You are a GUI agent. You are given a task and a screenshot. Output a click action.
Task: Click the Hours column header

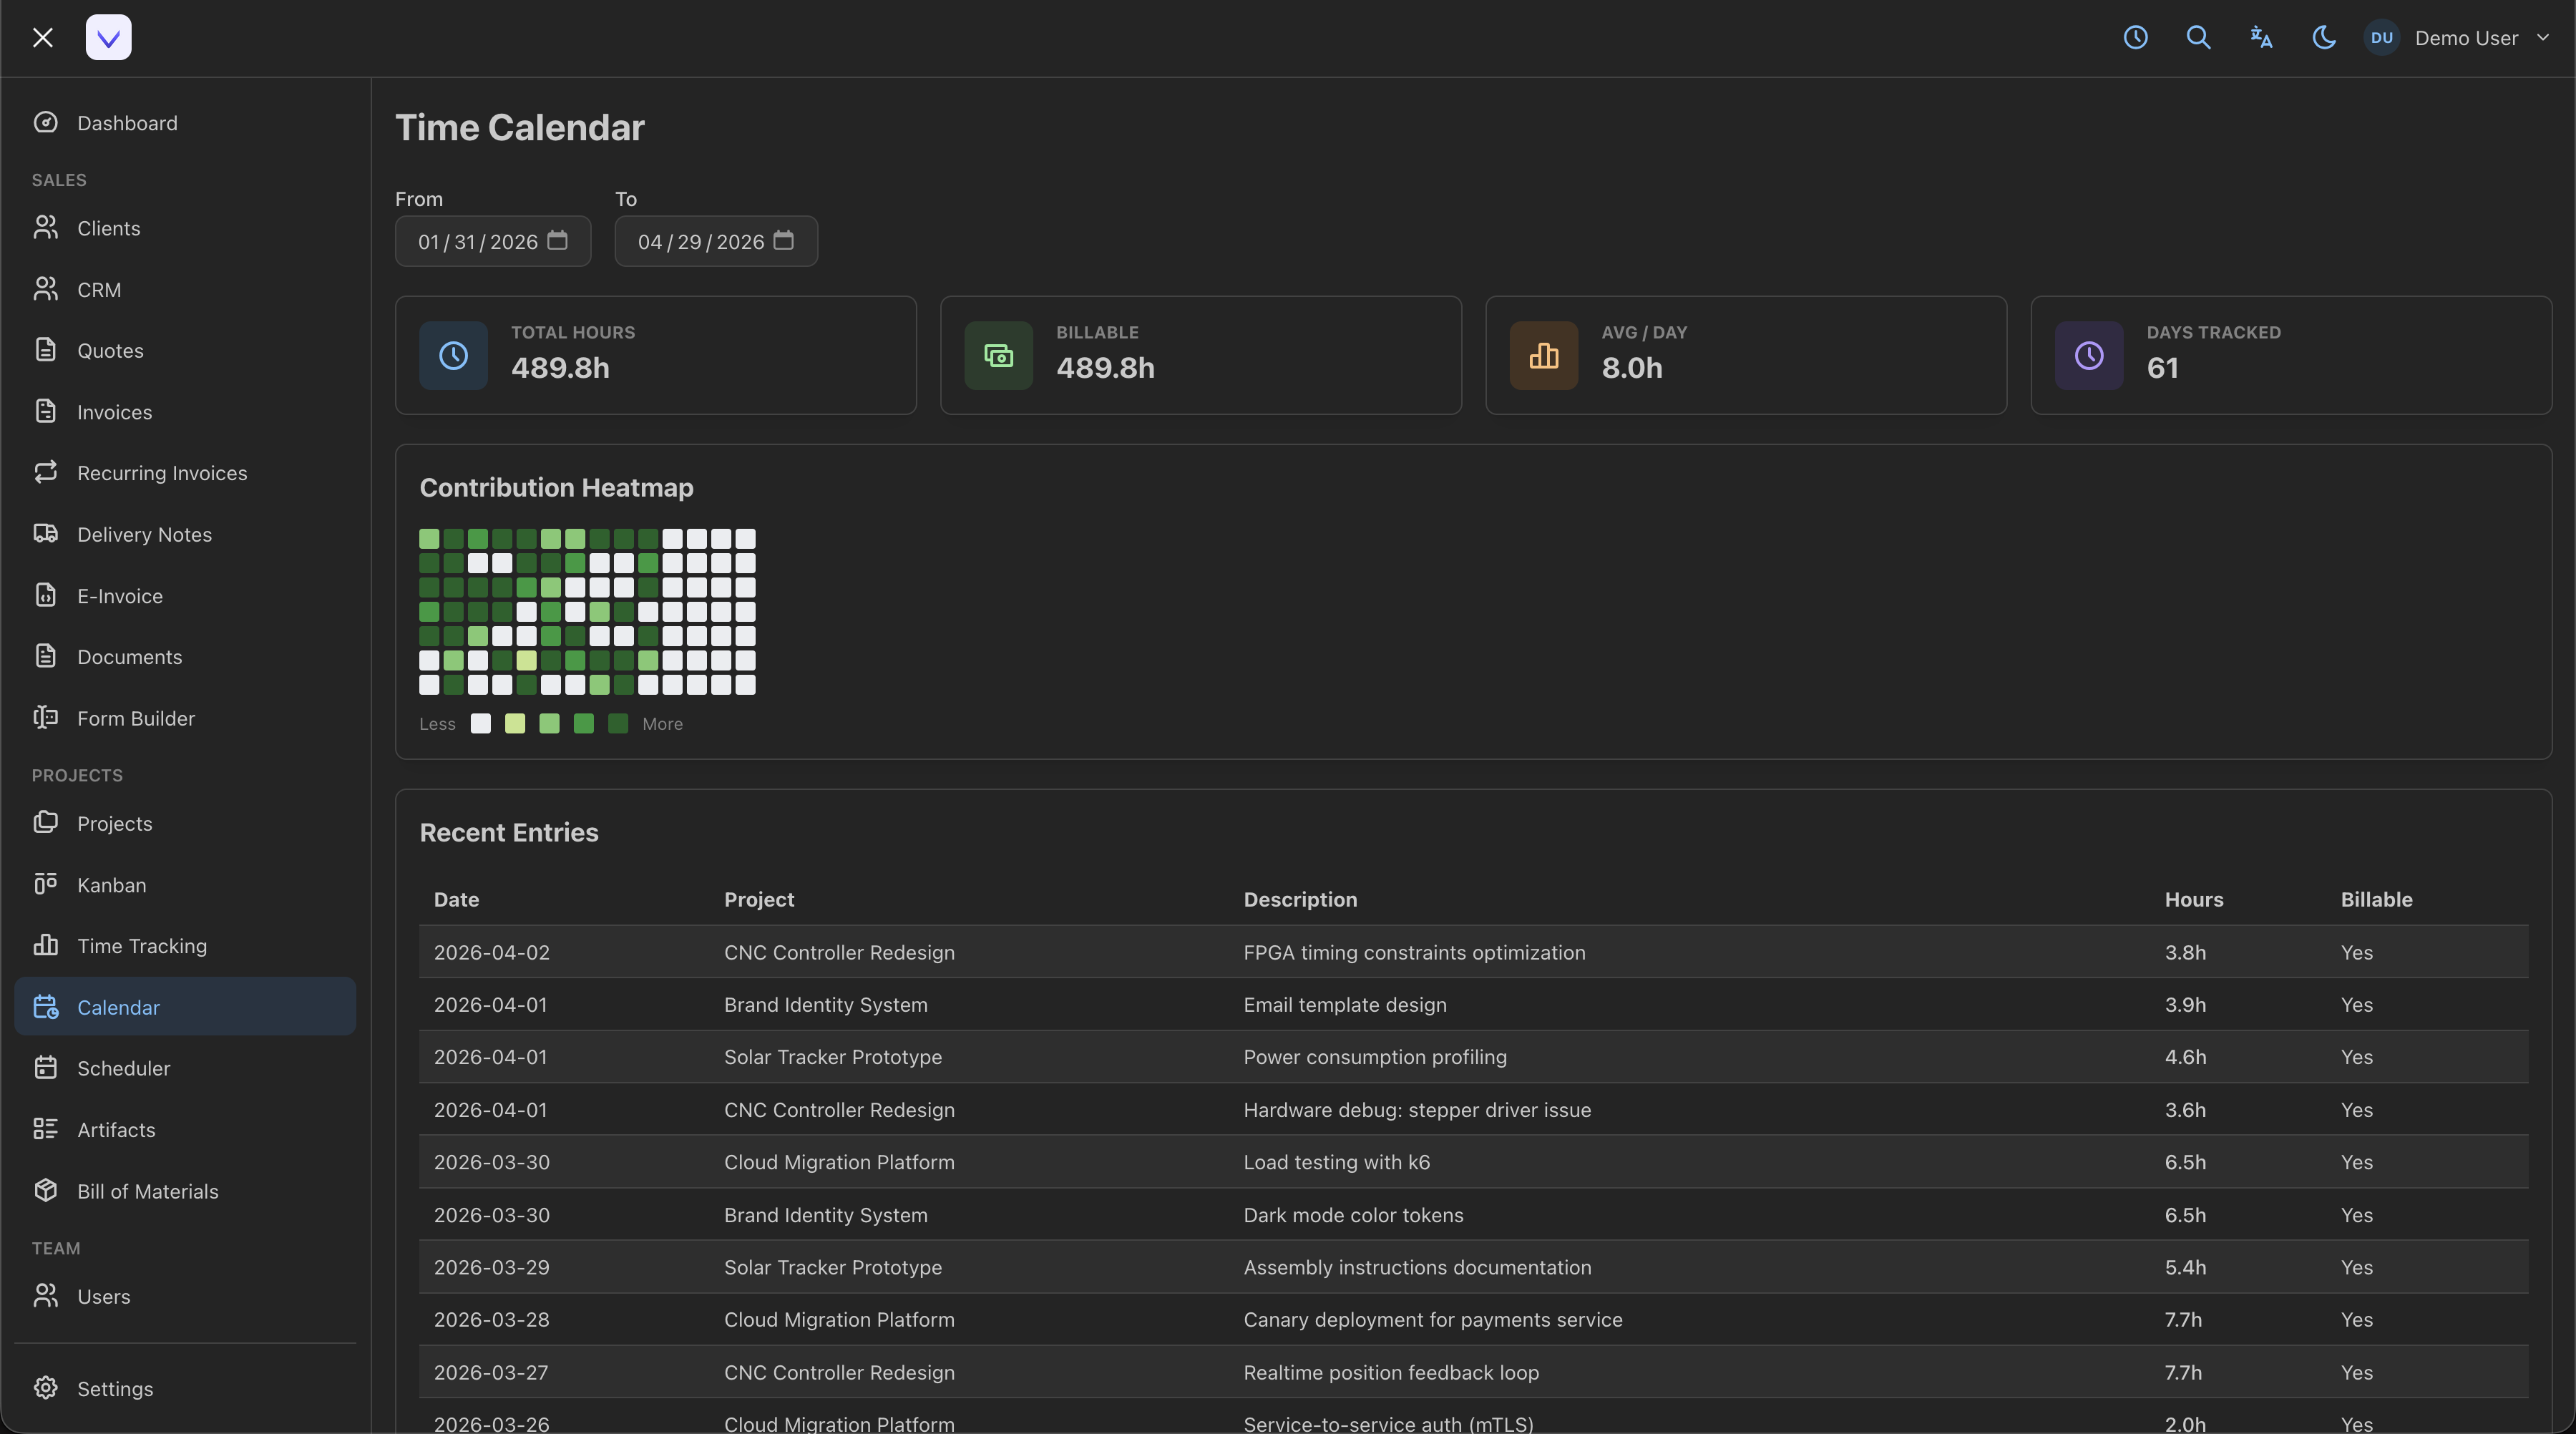pos(2193,899)
